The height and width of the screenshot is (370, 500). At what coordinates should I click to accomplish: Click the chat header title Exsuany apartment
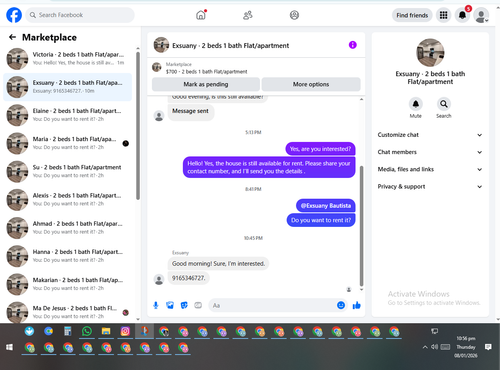[x=231, y=46]
